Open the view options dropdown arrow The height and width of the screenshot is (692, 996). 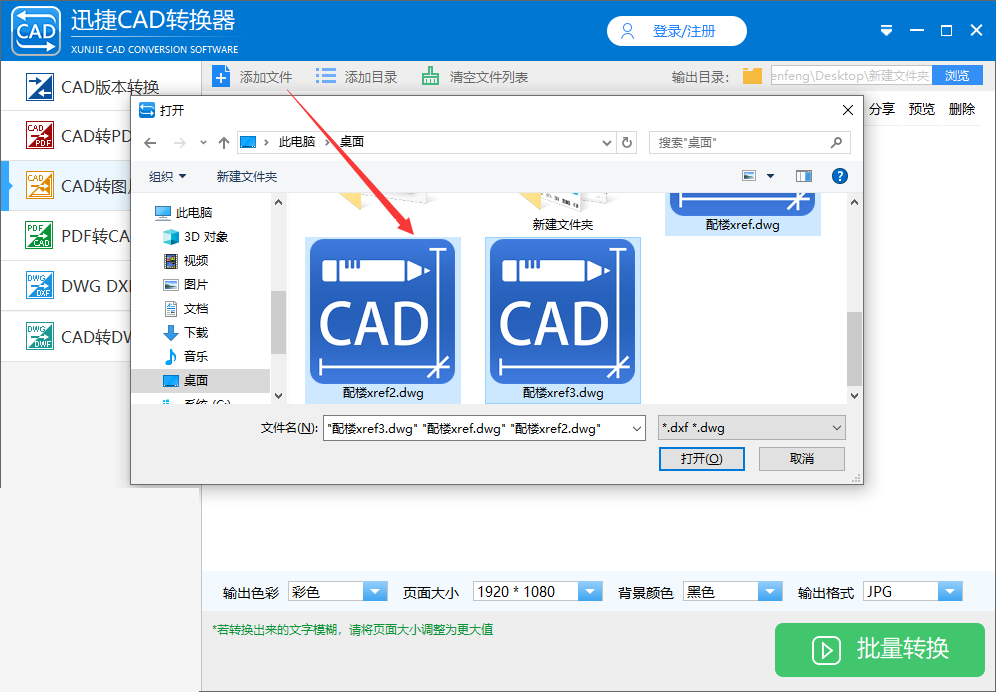tap(771, 176)
